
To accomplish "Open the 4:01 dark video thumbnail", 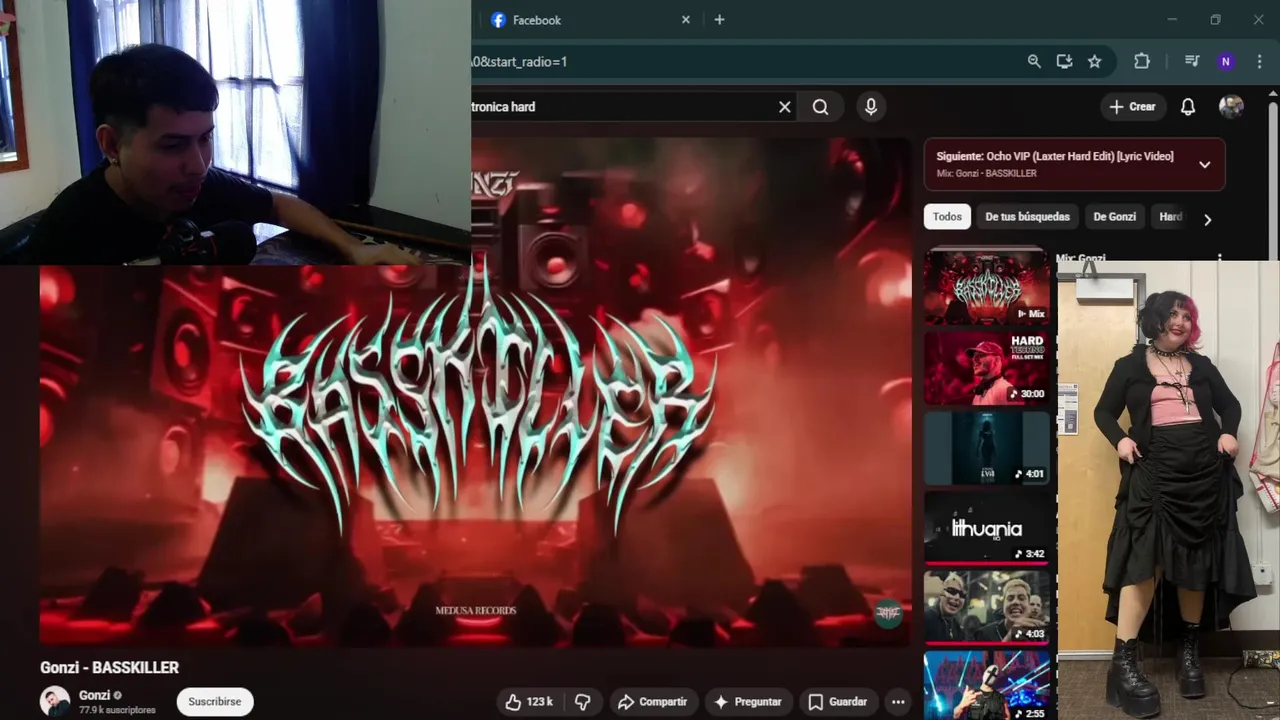I will pyautogui.click(x=987, y=448).
